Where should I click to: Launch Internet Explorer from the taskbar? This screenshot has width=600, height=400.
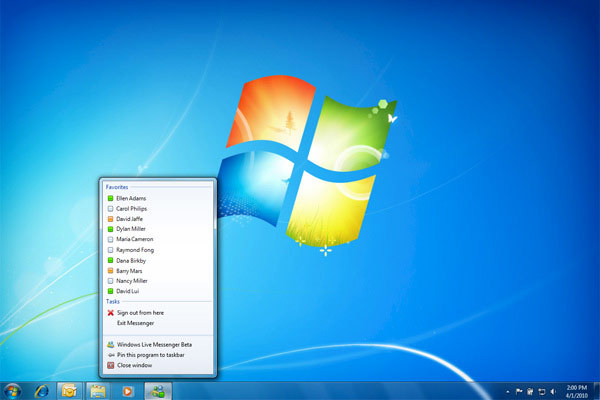click(x=43, y=389)
